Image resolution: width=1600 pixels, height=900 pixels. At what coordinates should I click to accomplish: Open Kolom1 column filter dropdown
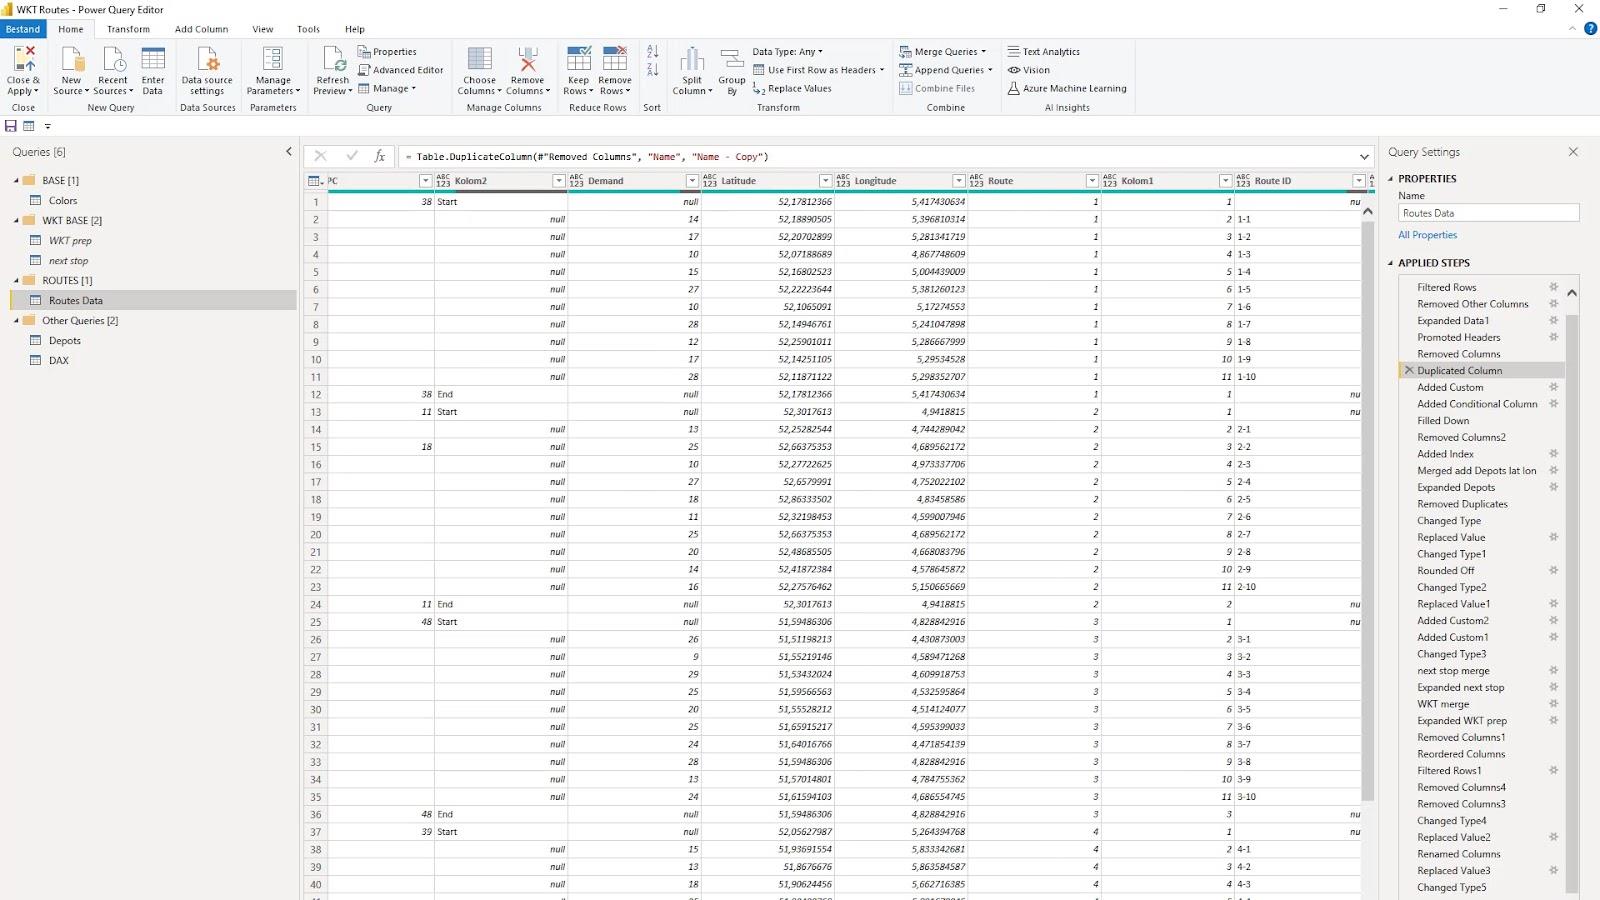pos(1225,181)
